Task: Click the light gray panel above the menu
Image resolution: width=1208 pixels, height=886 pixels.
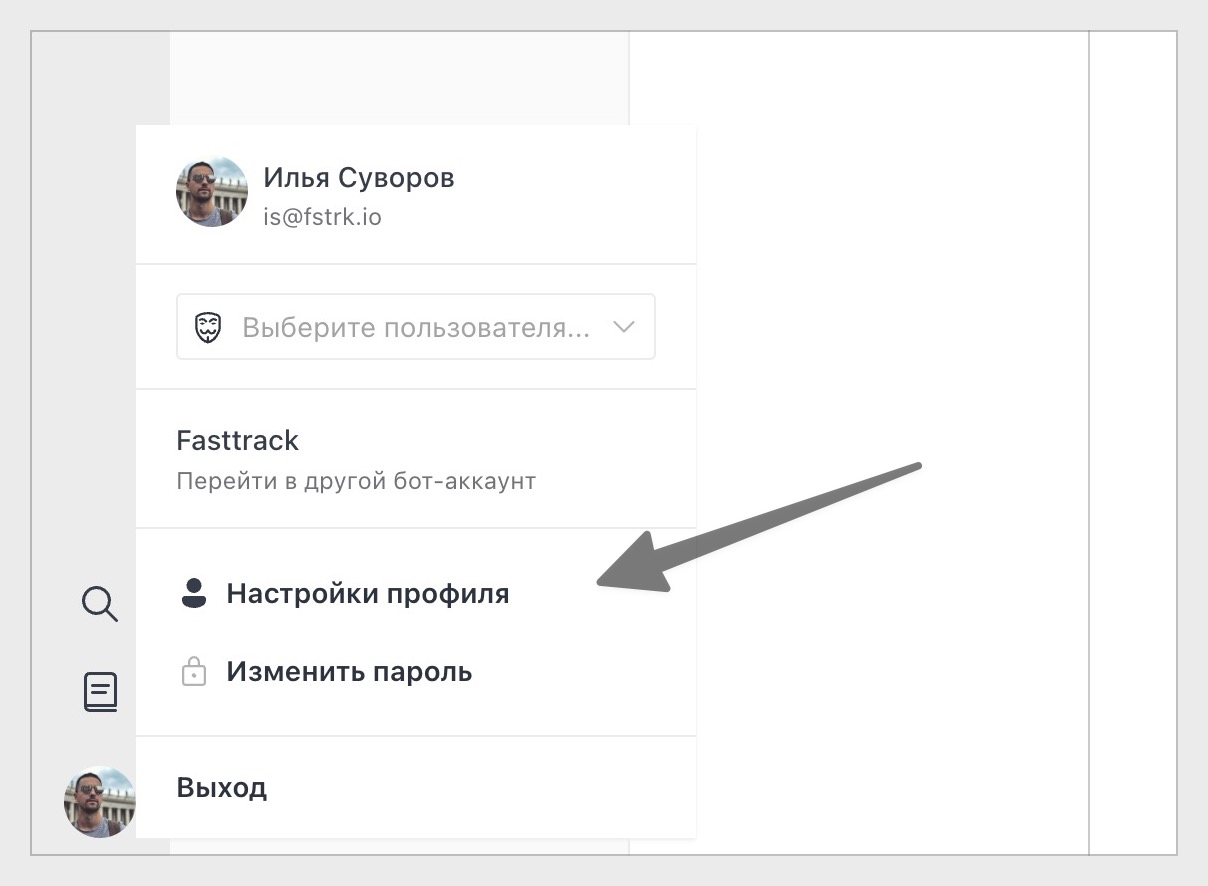Action: [400, 78]
